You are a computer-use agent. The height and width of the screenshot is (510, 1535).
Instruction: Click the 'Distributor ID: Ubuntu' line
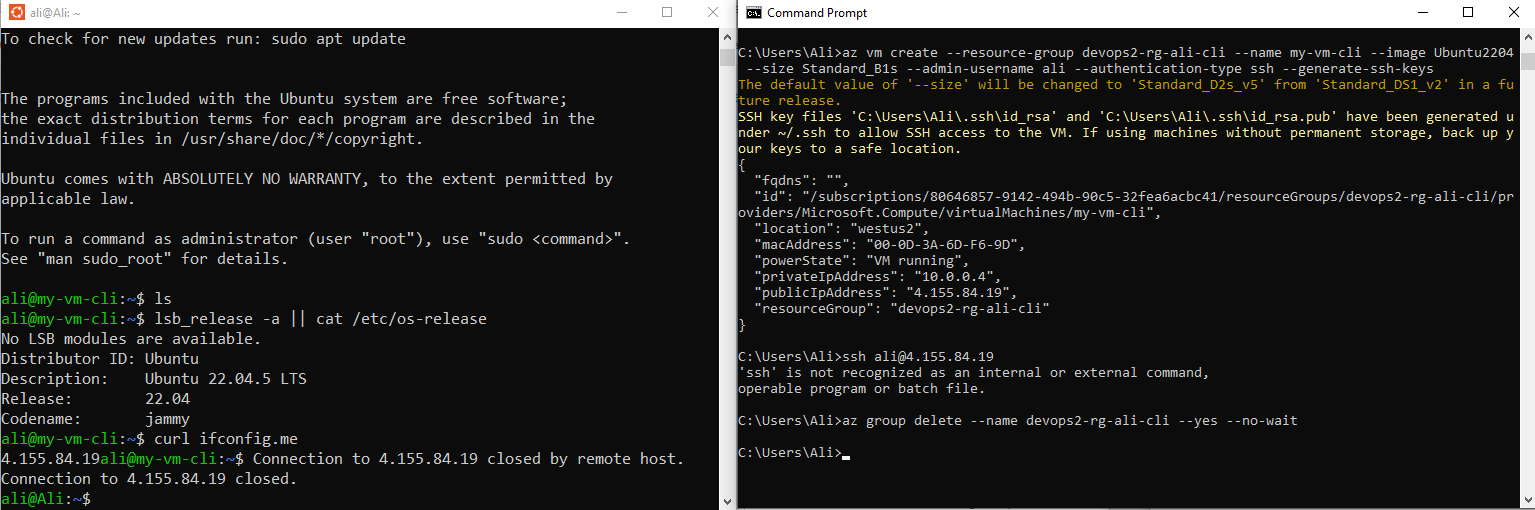(x=100, y=359)
